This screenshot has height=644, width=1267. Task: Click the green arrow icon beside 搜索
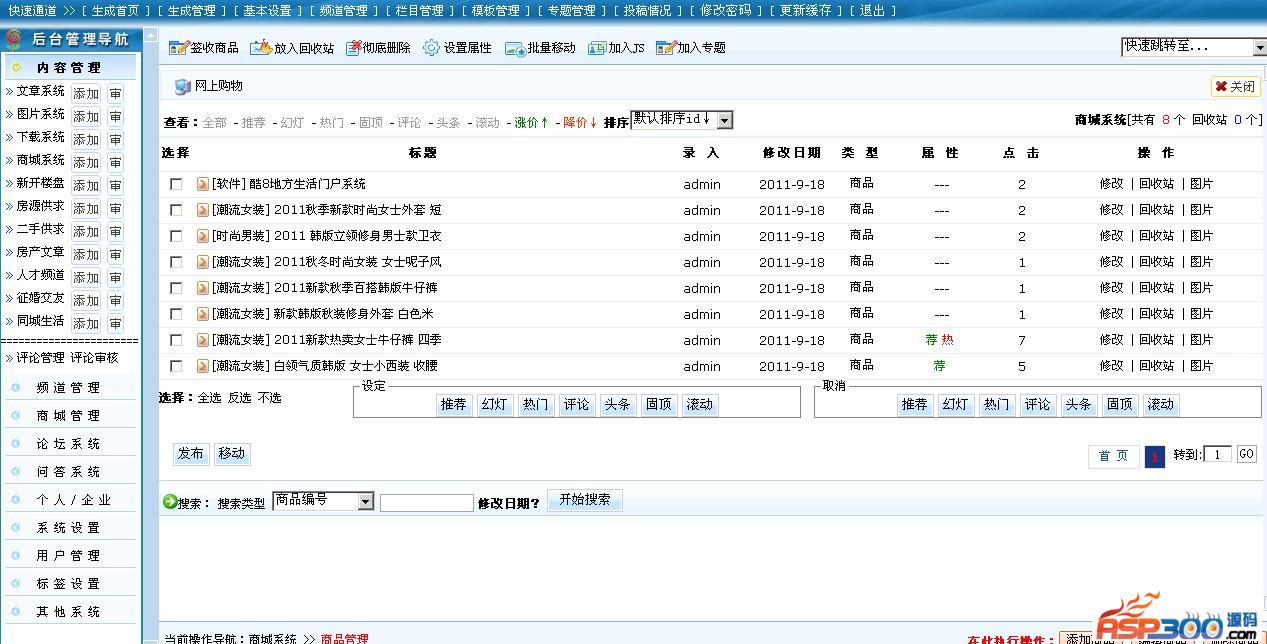click(x=169, y=502)
